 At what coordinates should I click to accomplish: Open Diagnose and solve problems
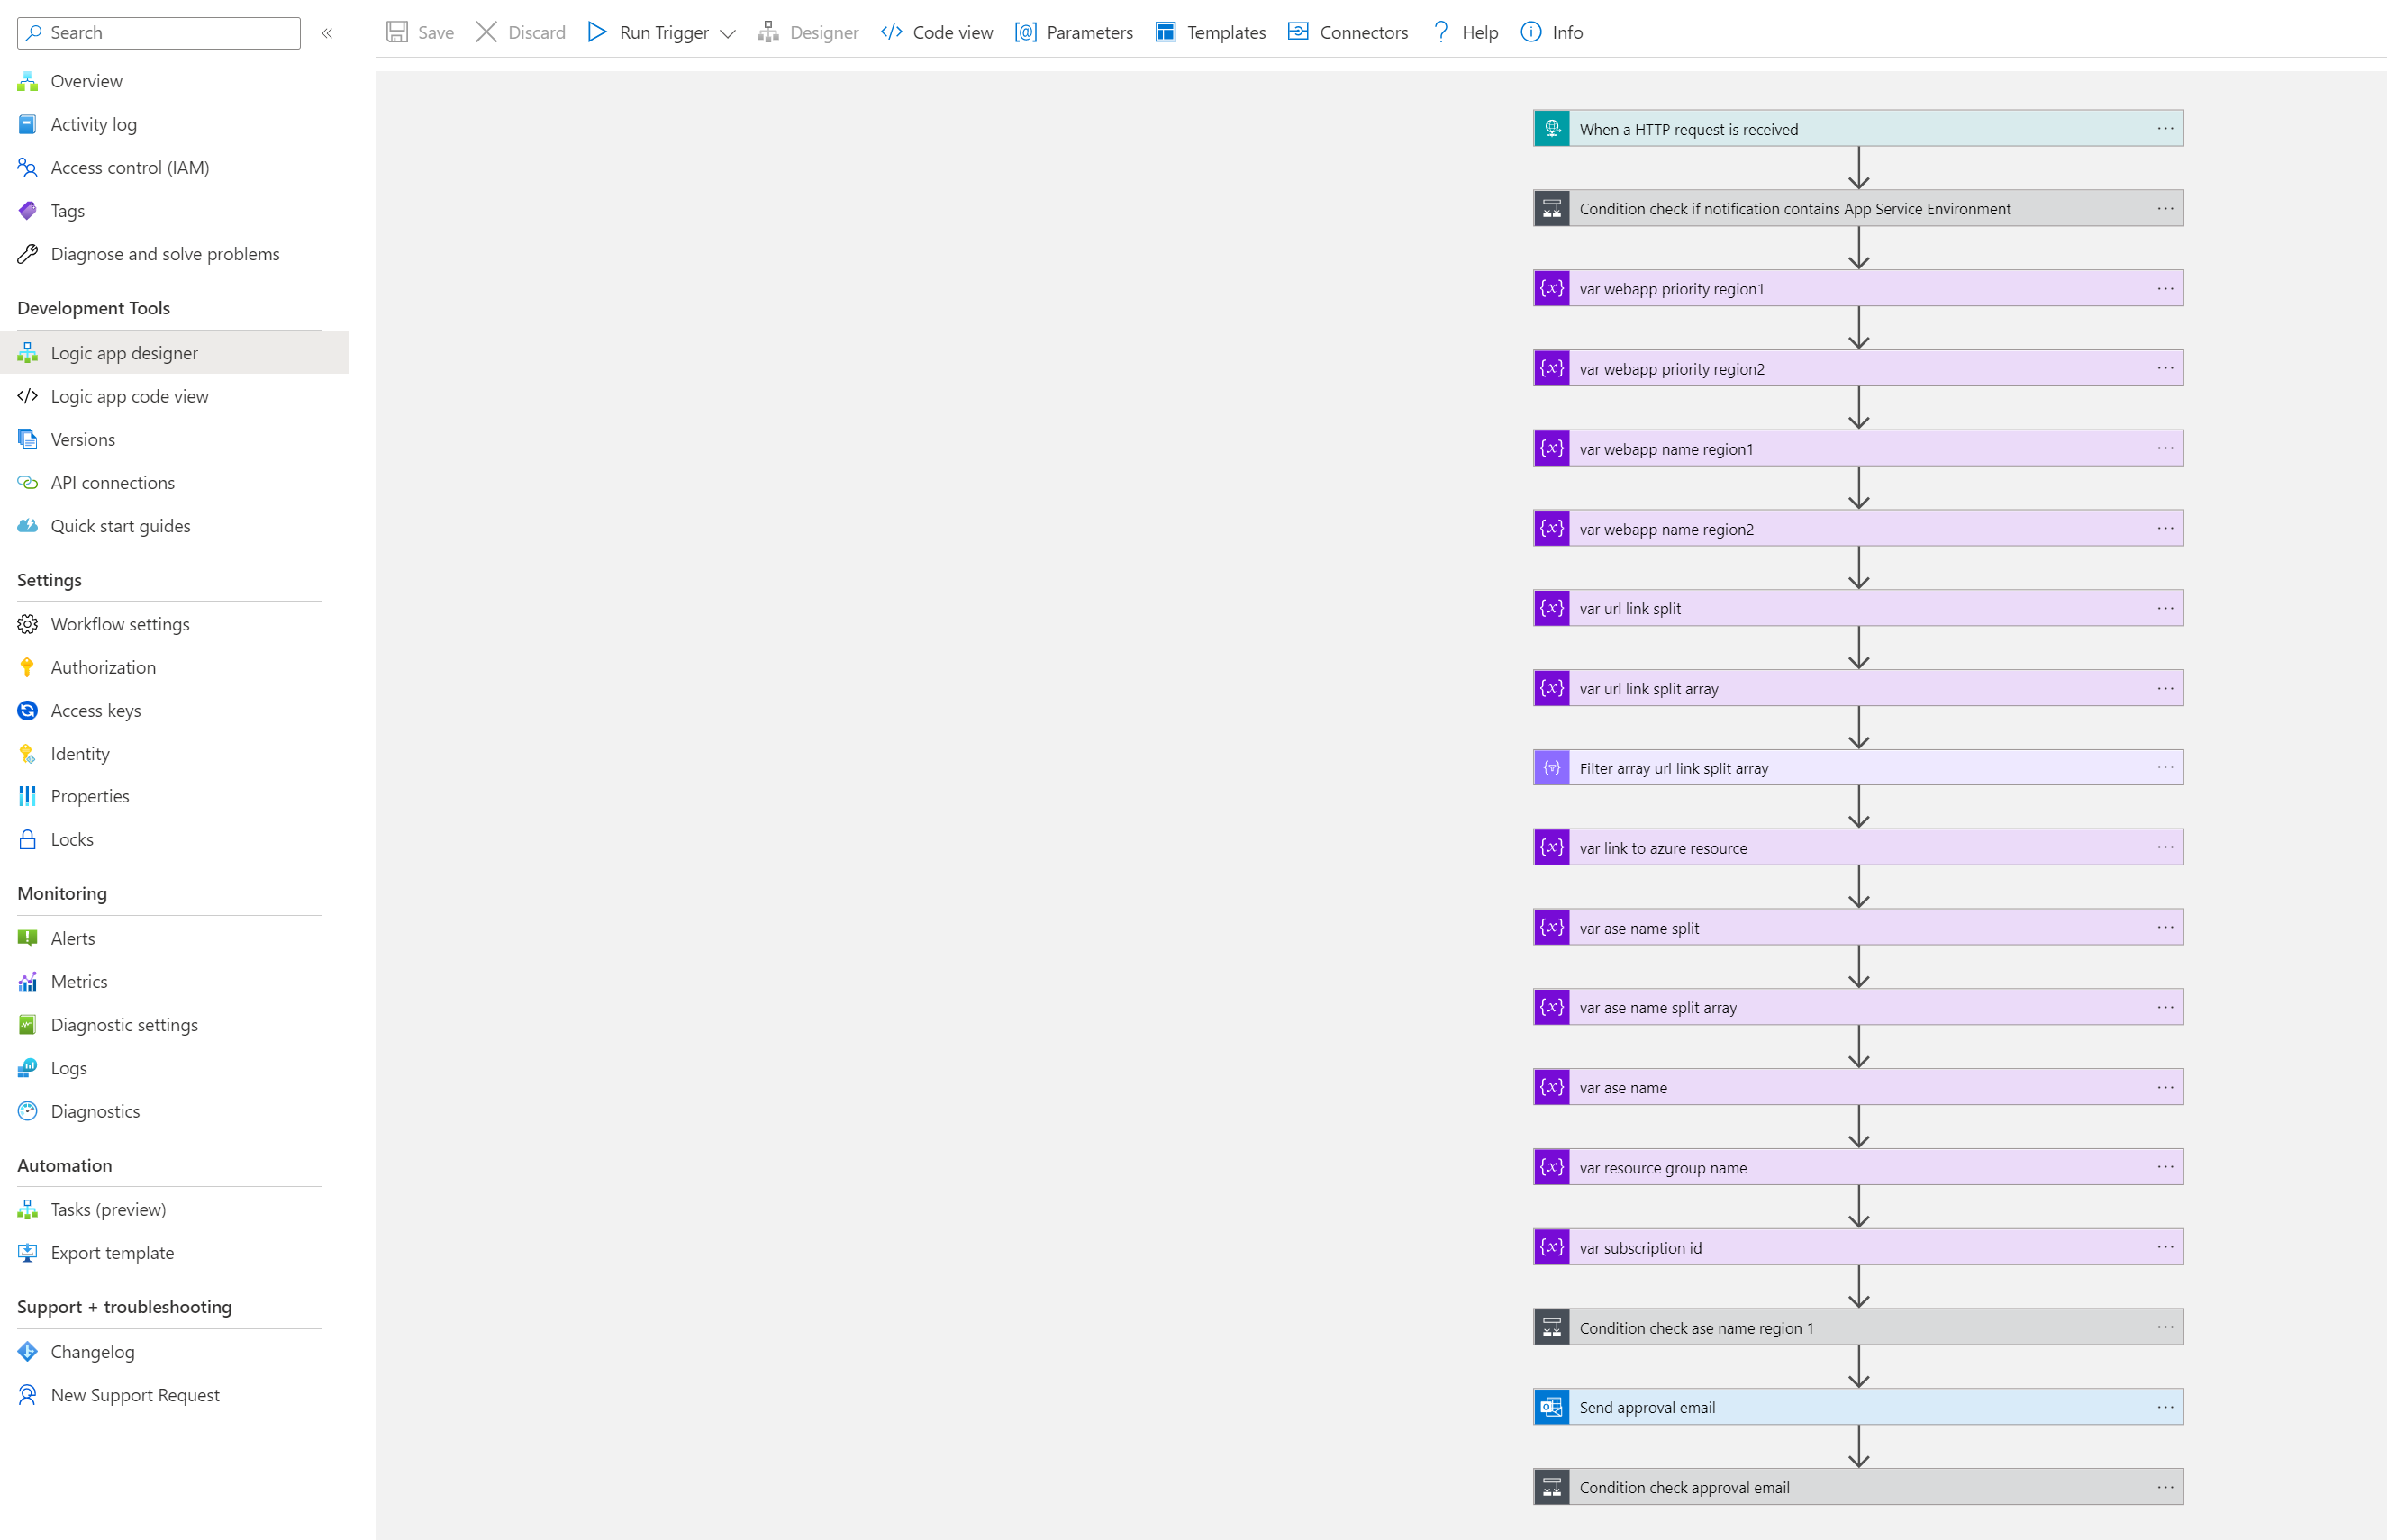coord(165,253)
